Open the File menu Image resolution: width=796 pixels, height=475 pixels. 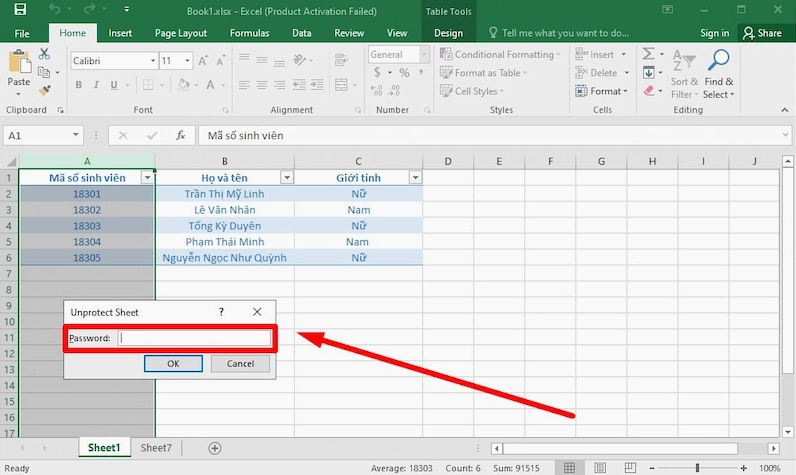(x=22, y=33)
